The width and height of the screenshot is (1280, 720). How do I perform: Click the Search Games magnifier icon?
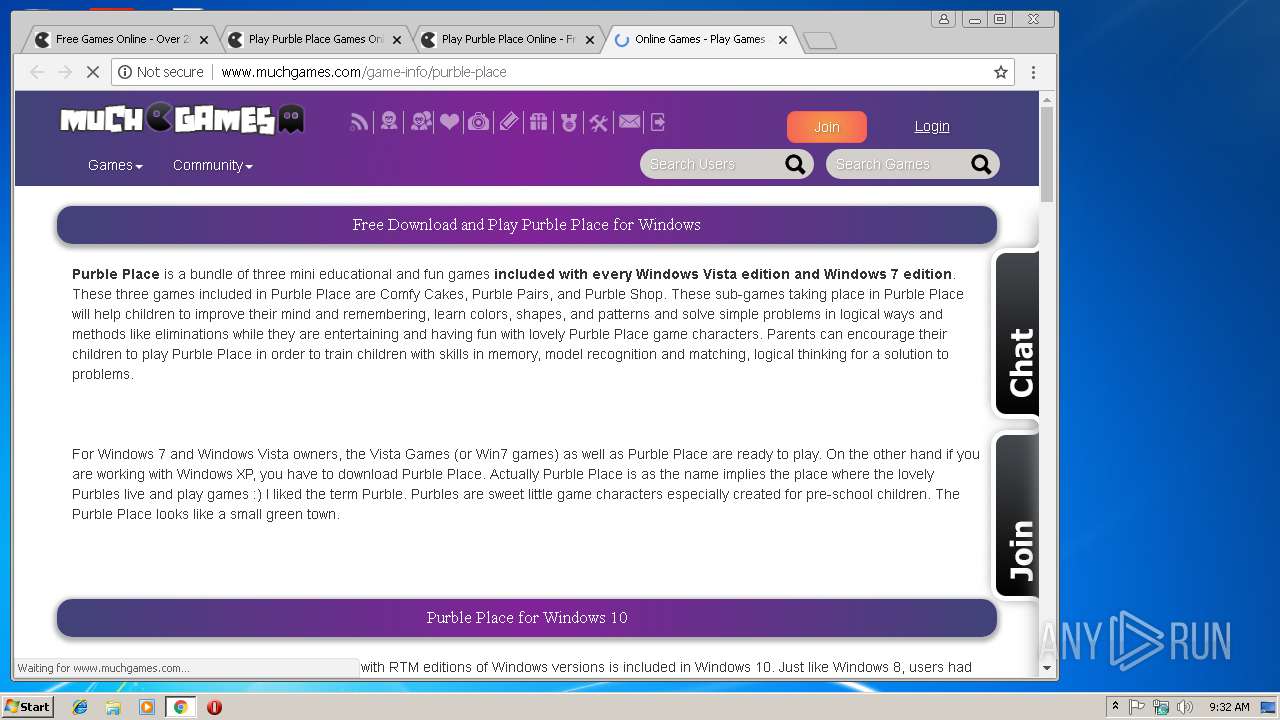pos(981,164)
